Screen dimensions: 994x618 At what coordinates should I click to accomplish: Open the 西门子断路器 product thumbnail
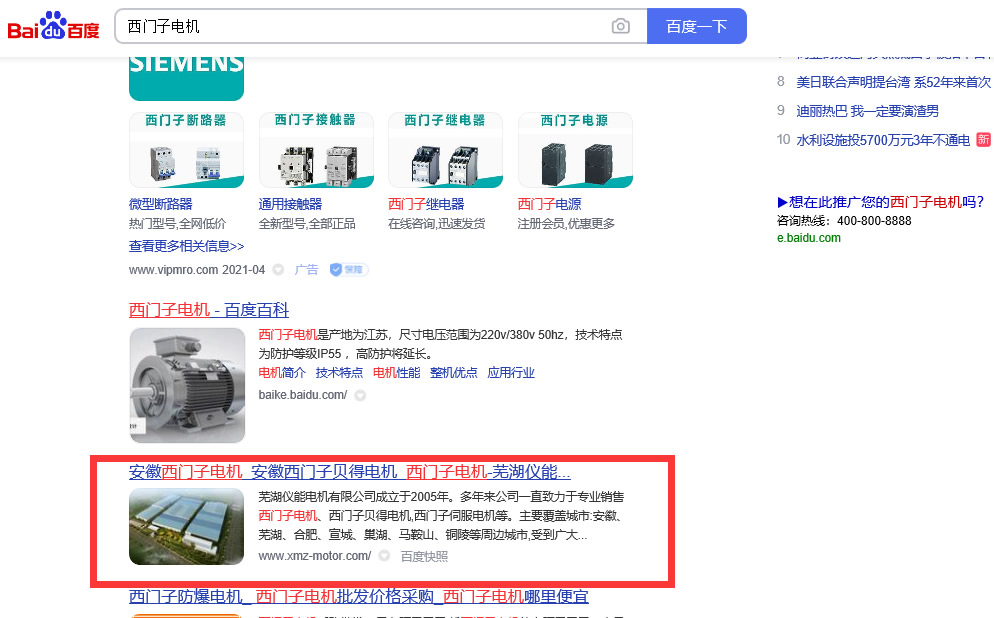point(186,151)
